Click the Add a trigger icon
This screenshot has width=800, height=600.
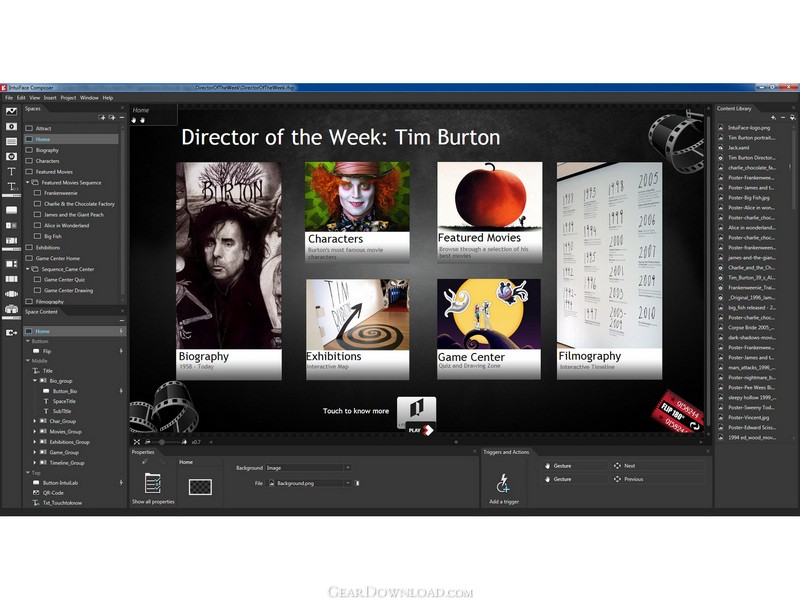504,483
